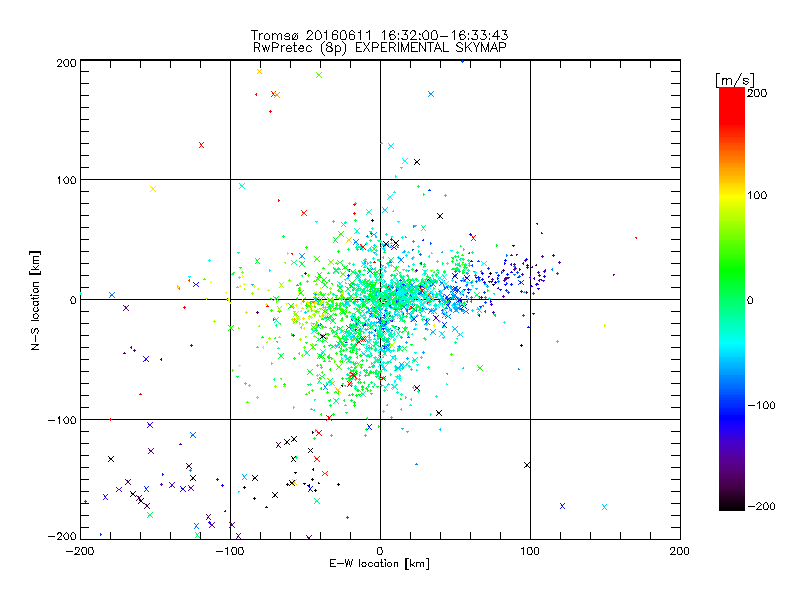The height and width of the screenshot is (600, 800).
Task: Click the green X marker near (67, -57) km
Action: click(x=480, y=368)
